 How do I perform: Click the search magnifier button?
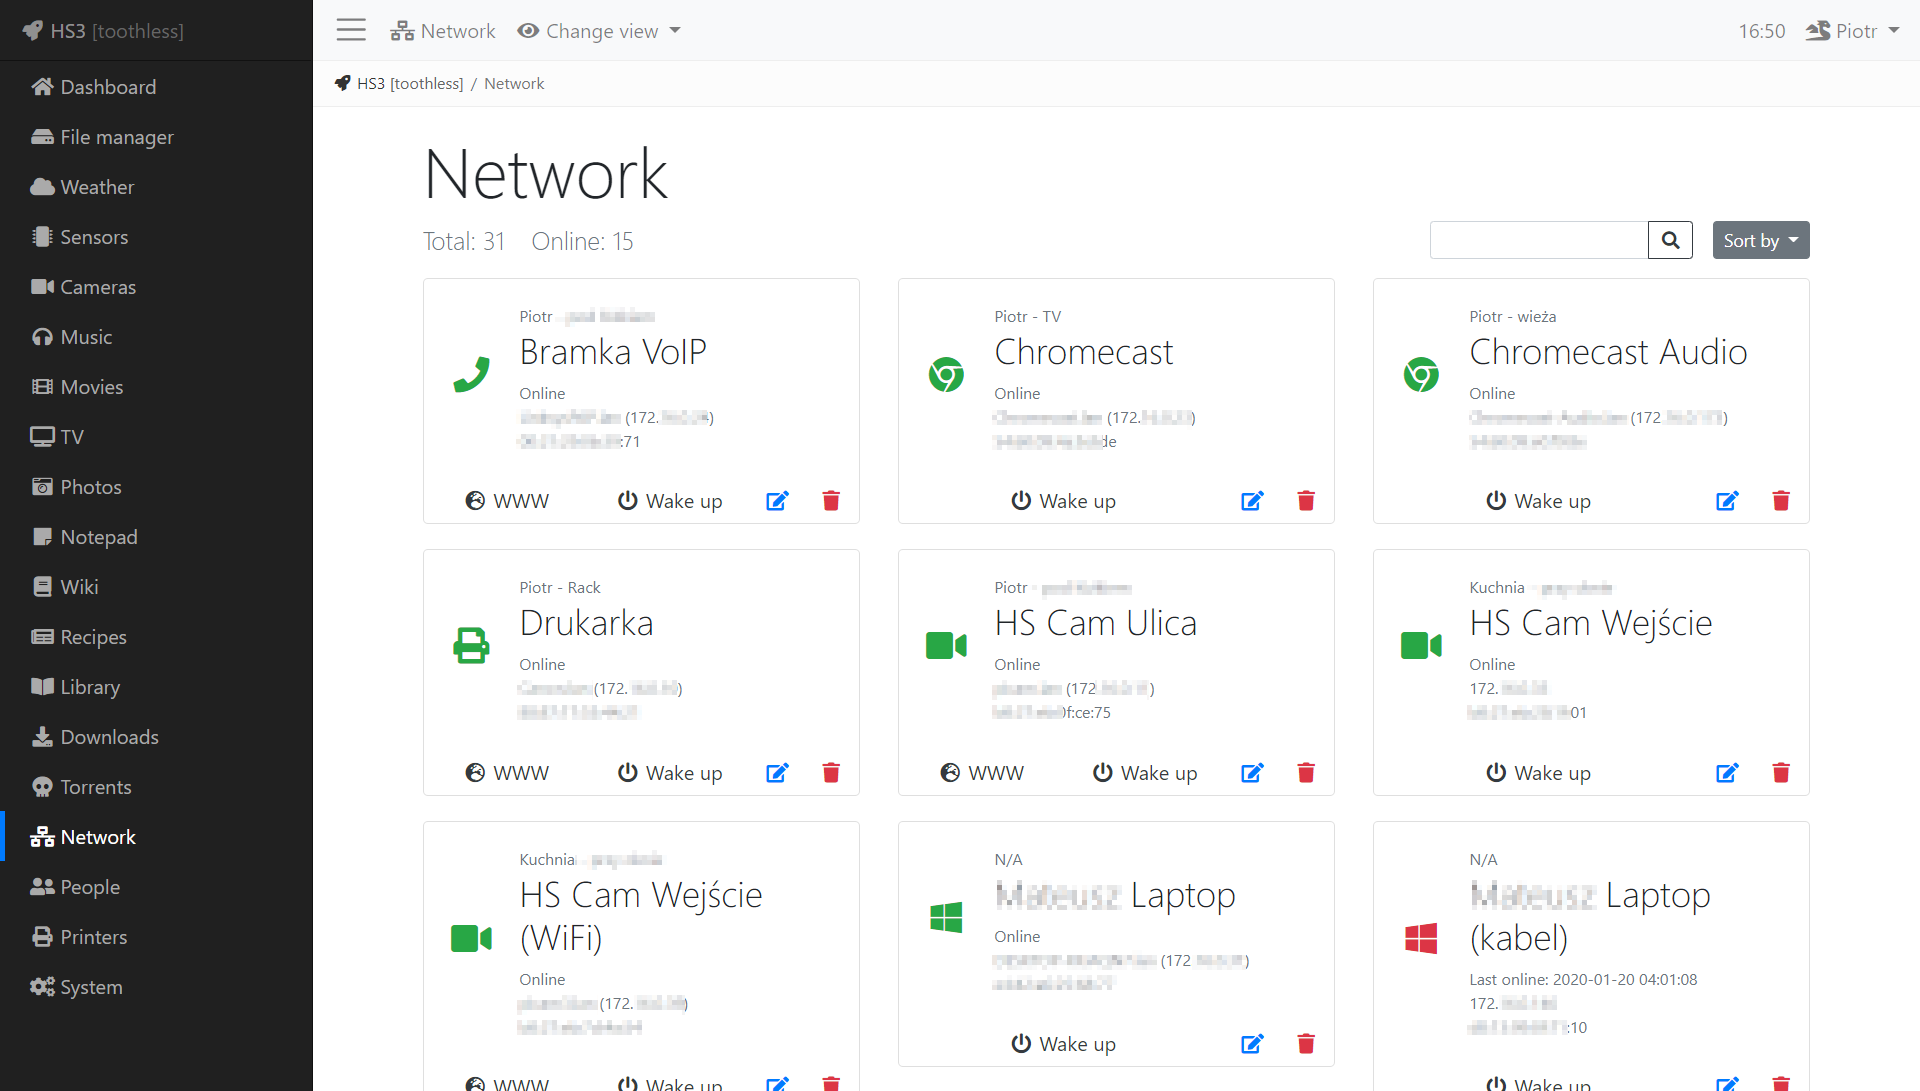pyautogui.click(x=1670, y=240)
